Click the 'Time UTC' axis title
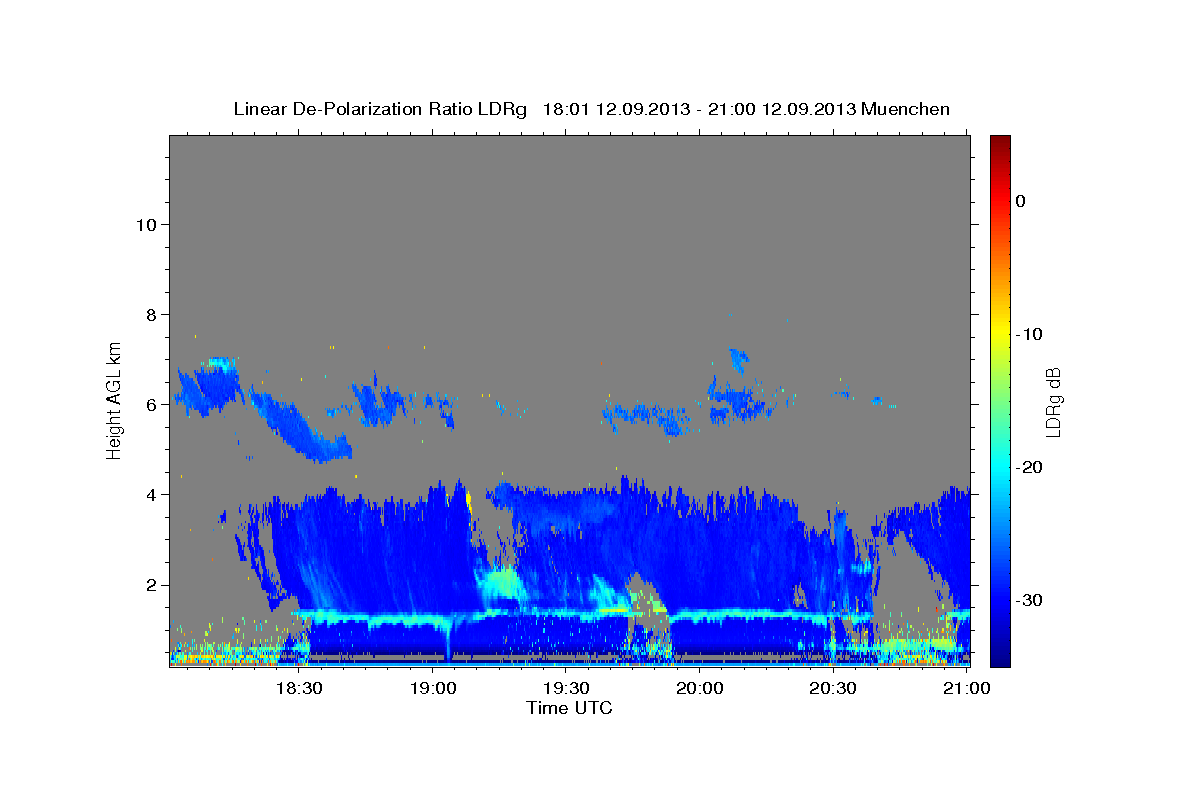The height and width of the screenshot is (800, 1200). [x=569, y=708]
